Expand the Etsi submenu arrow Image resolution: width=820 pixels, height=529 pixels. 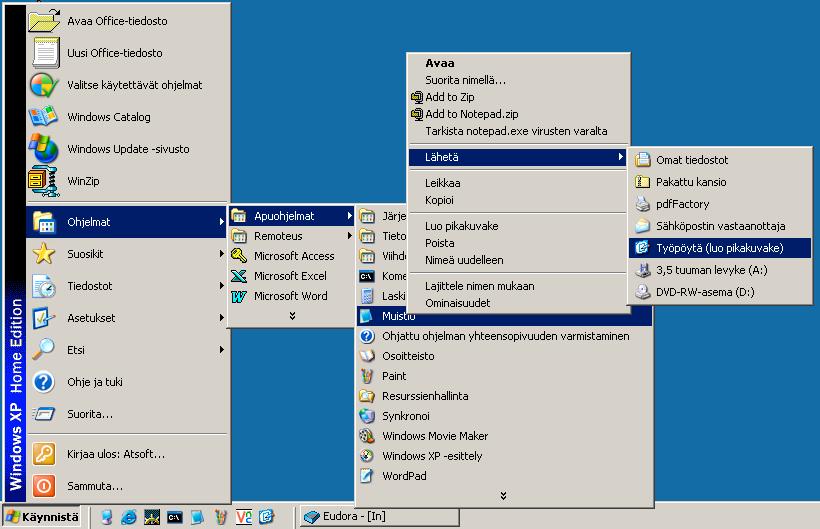222,349
